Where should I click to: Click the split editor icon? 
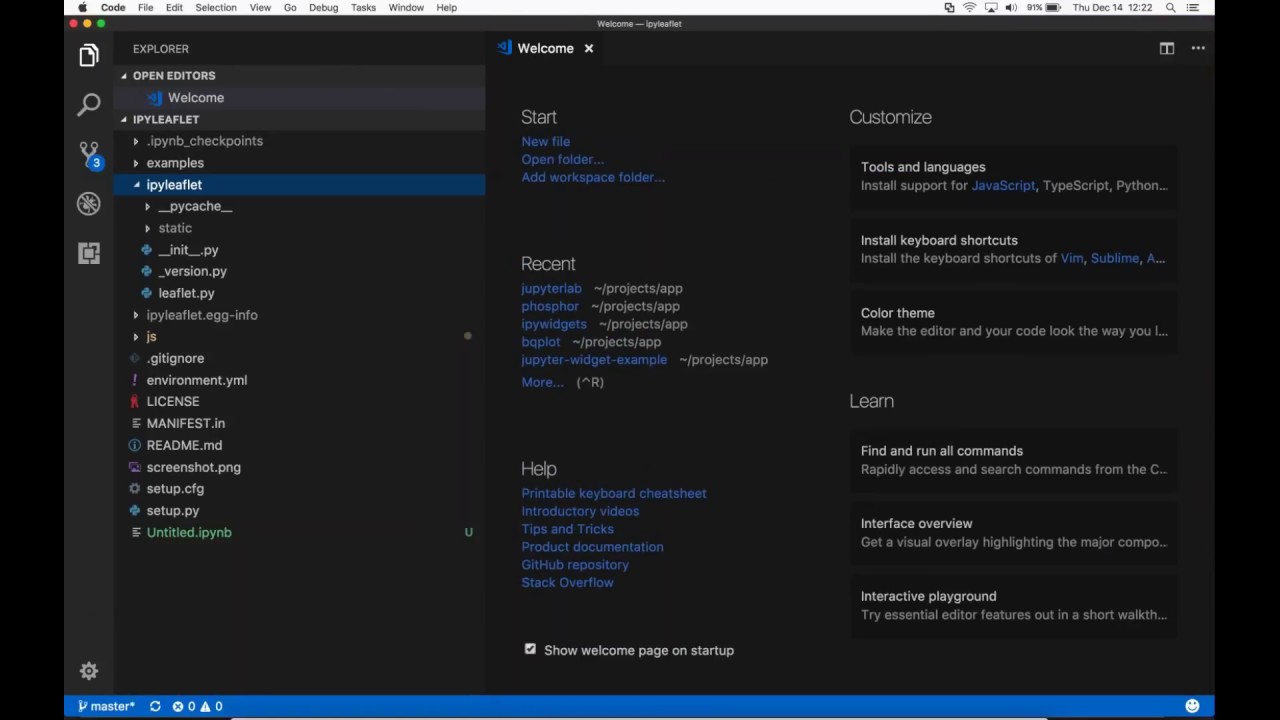1167,48
